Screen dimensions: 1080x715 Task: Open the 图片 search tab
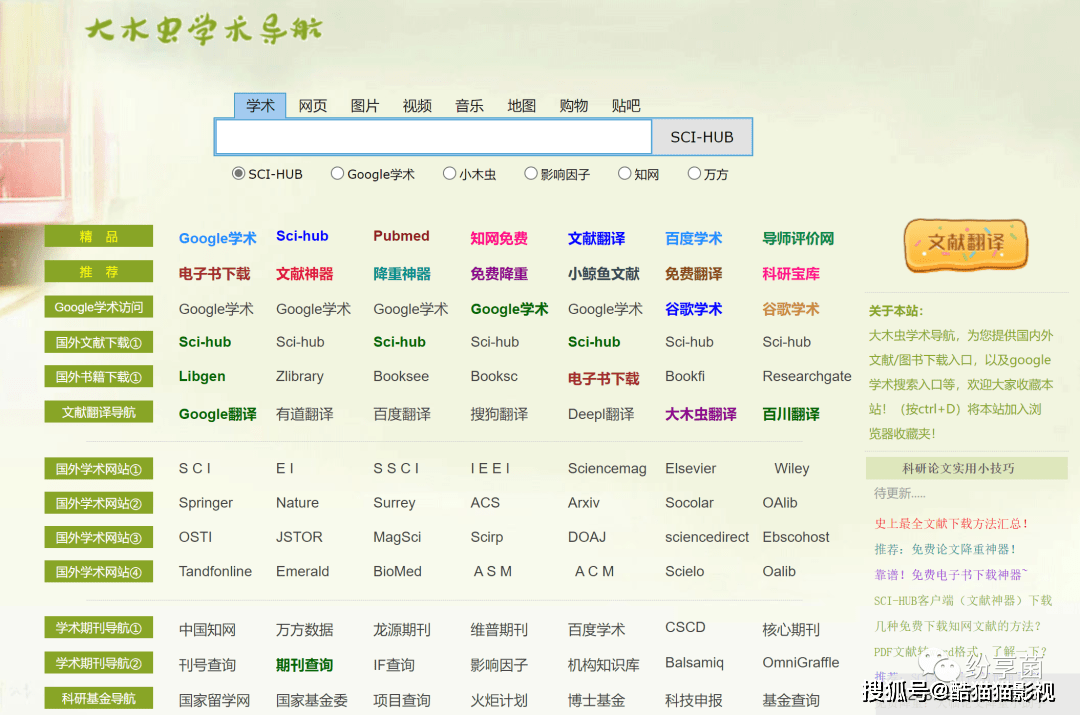tap(365, 106)
